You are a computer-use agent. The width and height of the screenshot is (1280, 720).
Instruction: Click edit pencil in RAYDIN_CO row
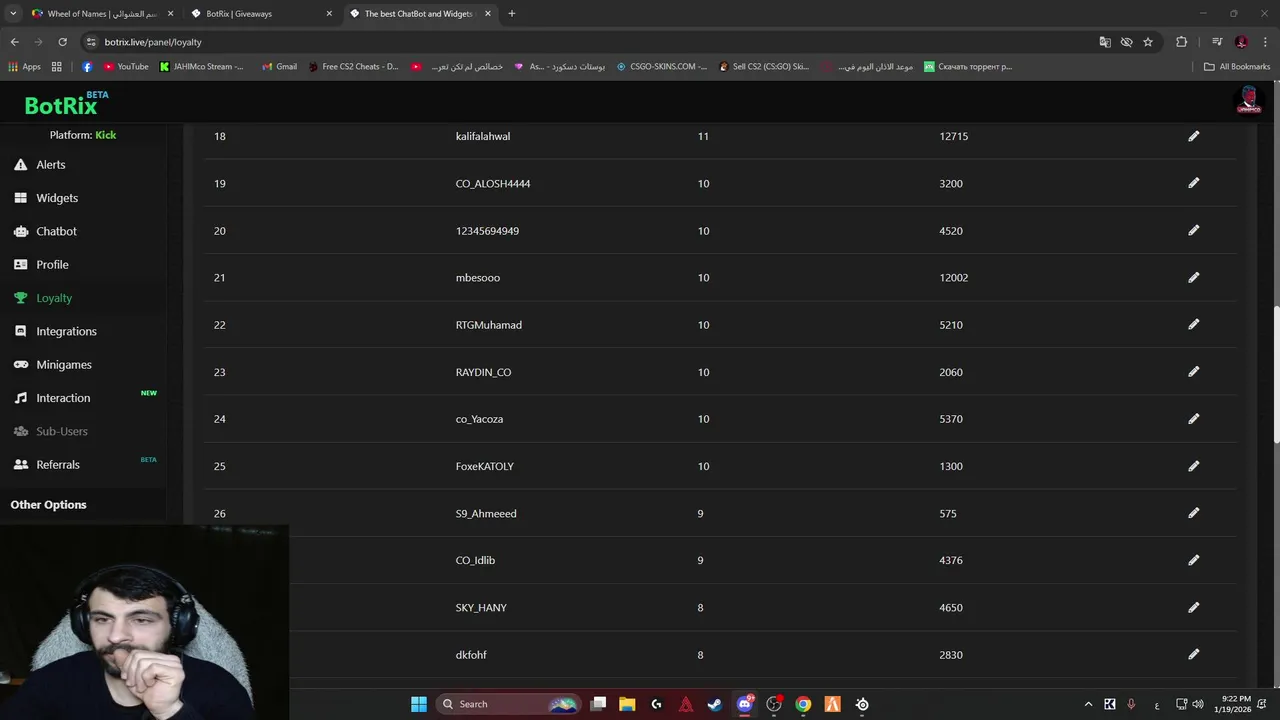coord(1193,371)
